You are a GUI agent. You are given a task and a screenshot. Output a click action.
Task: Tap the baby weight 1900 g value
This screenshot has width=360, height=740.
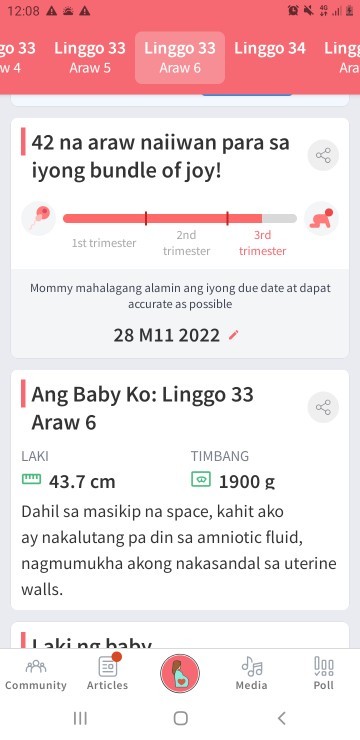click(x=247, y=481)
